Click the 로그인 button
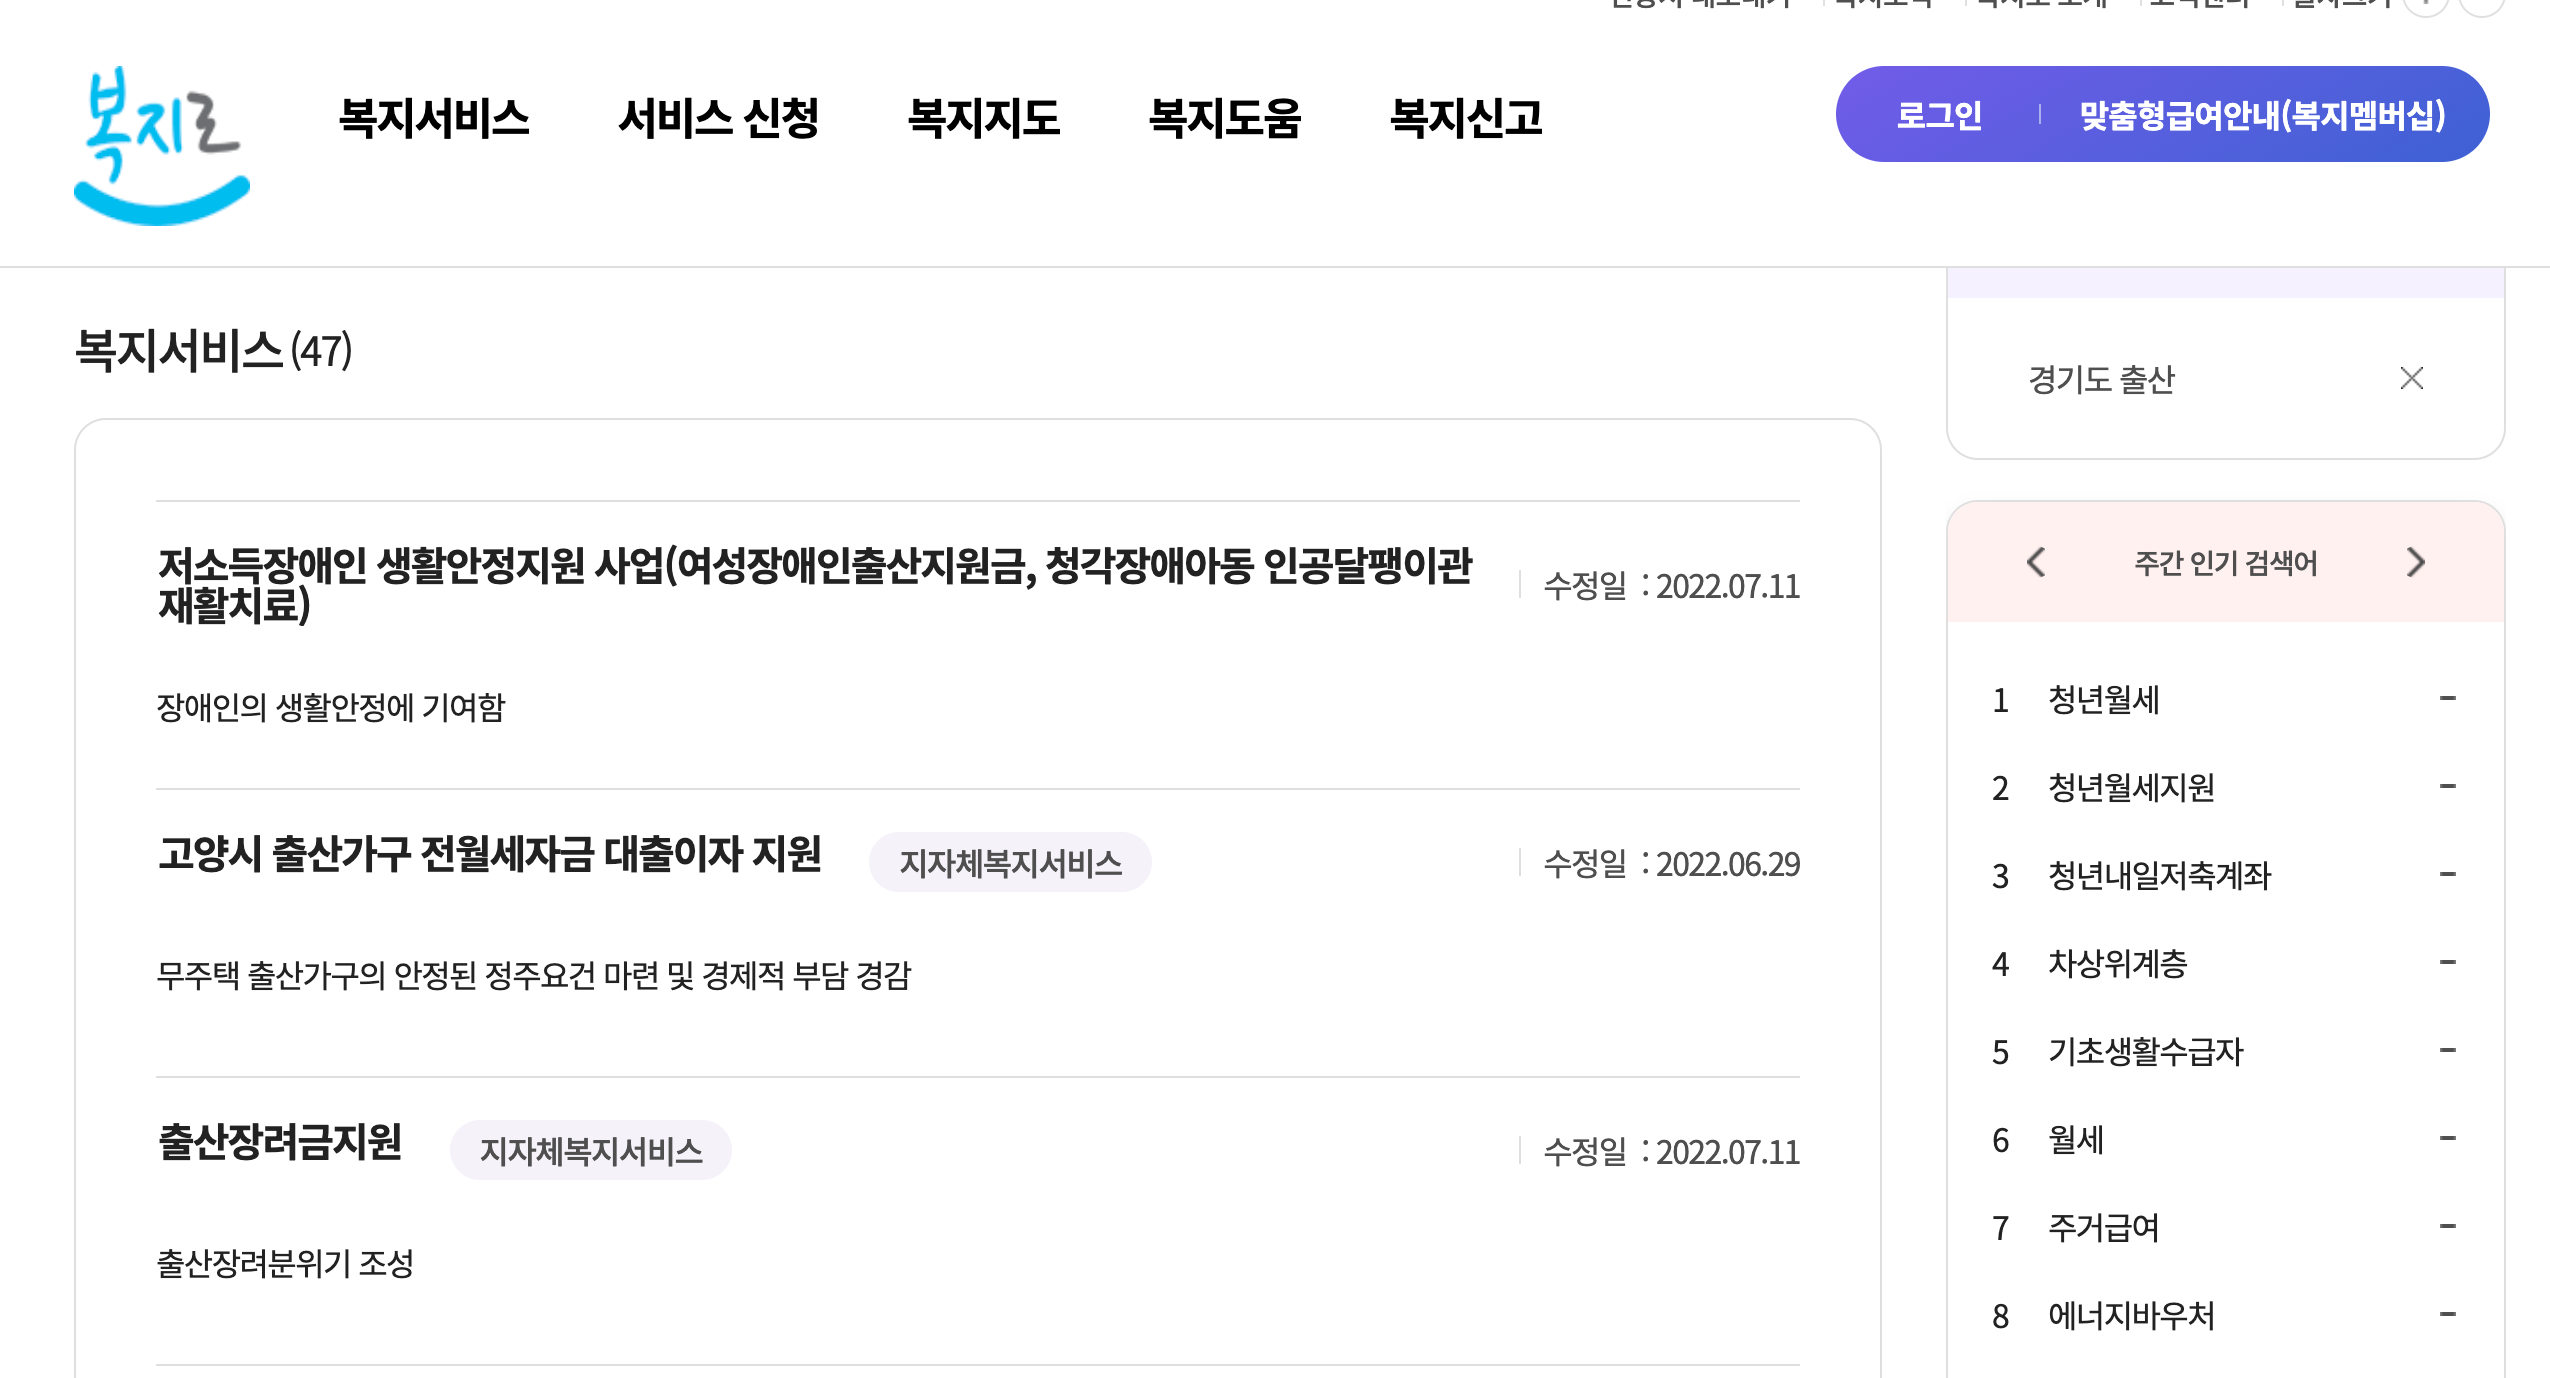Screen dimensions: 2550x1378 pyautogui.click(x=1939, y=115)
